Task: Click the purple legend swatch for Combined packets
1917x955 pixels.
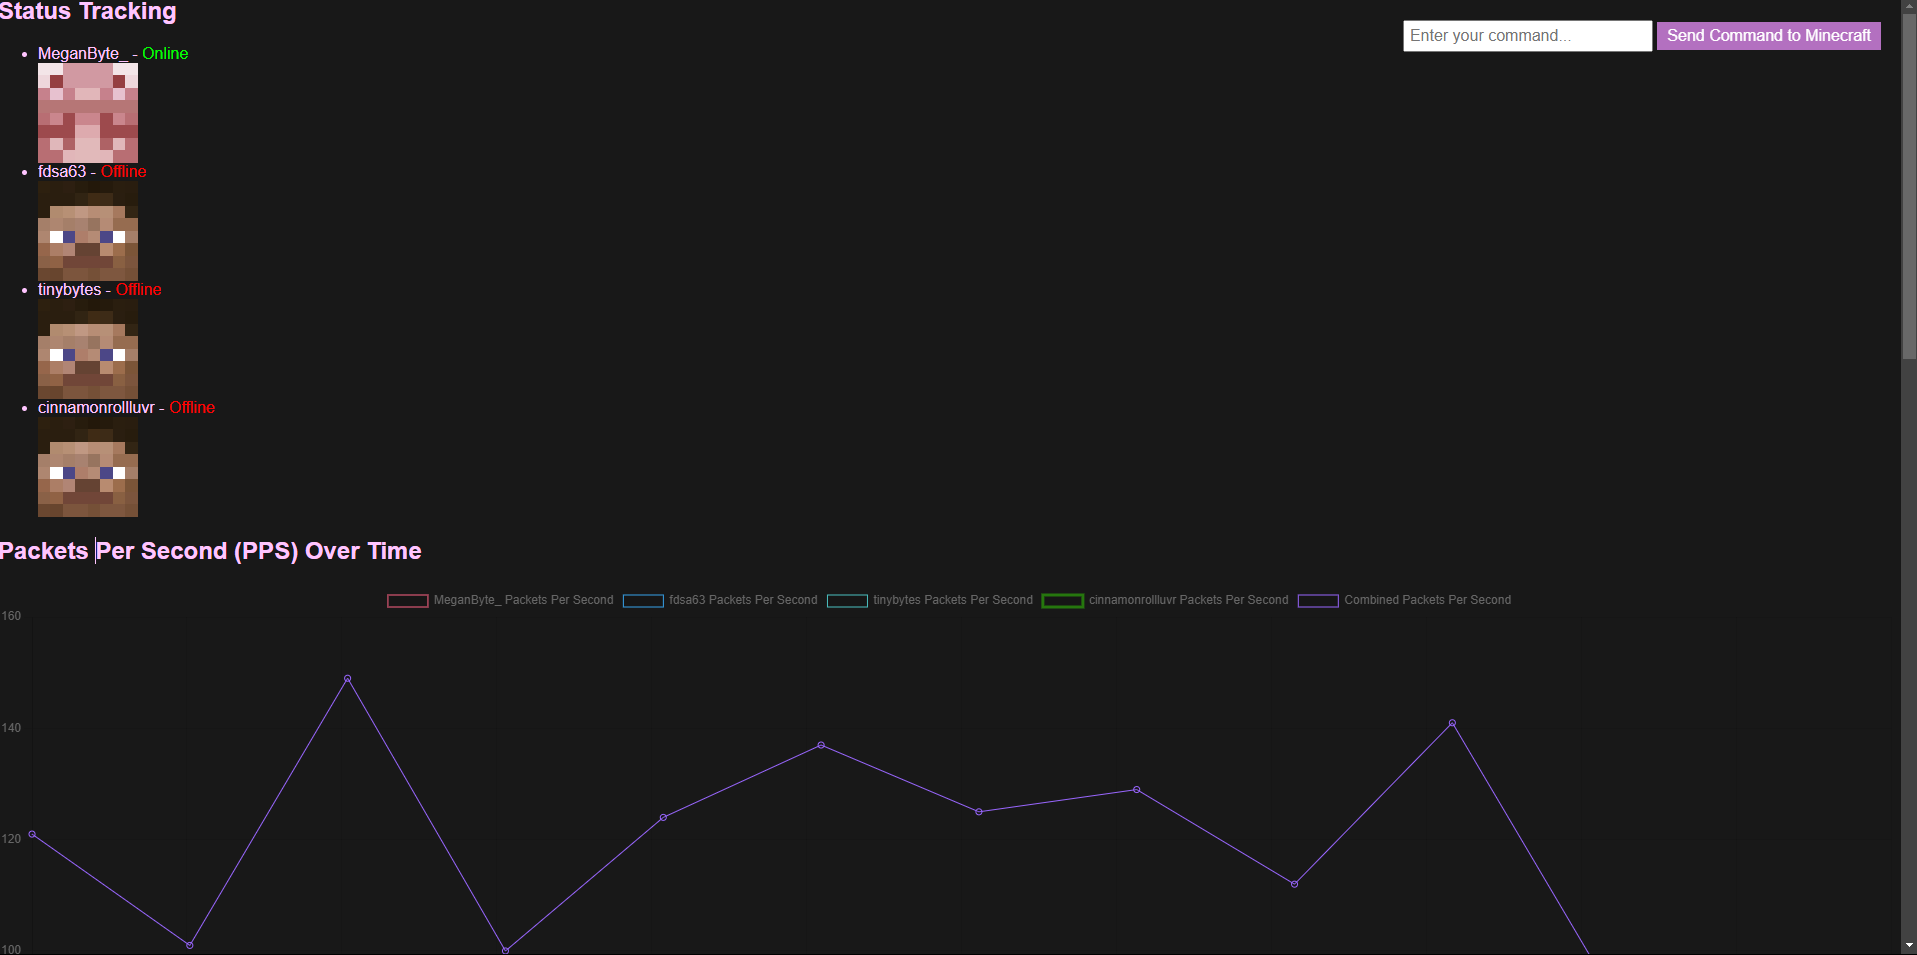Action: pos(1318,600)
